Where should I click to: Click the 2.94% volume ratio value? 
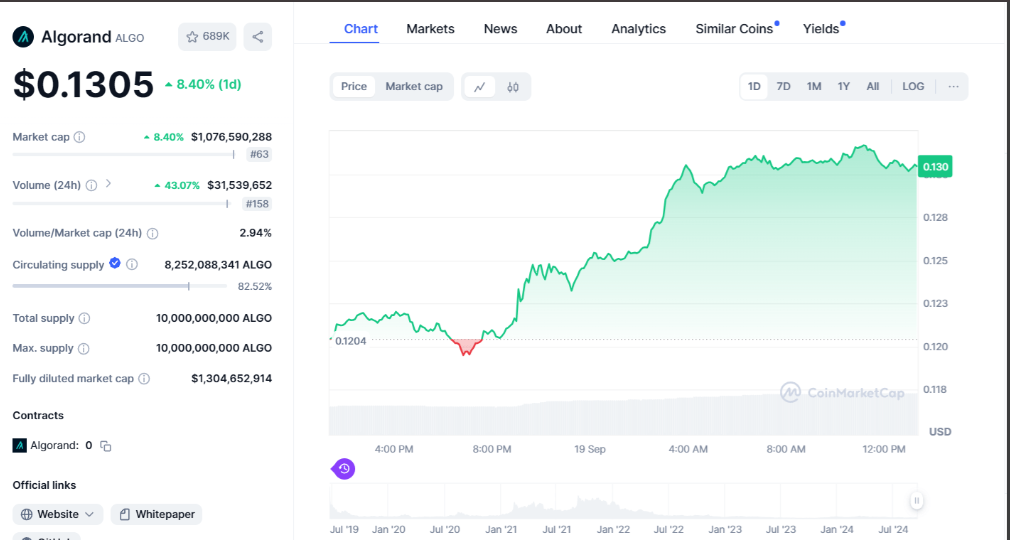(x=256, y=233)
